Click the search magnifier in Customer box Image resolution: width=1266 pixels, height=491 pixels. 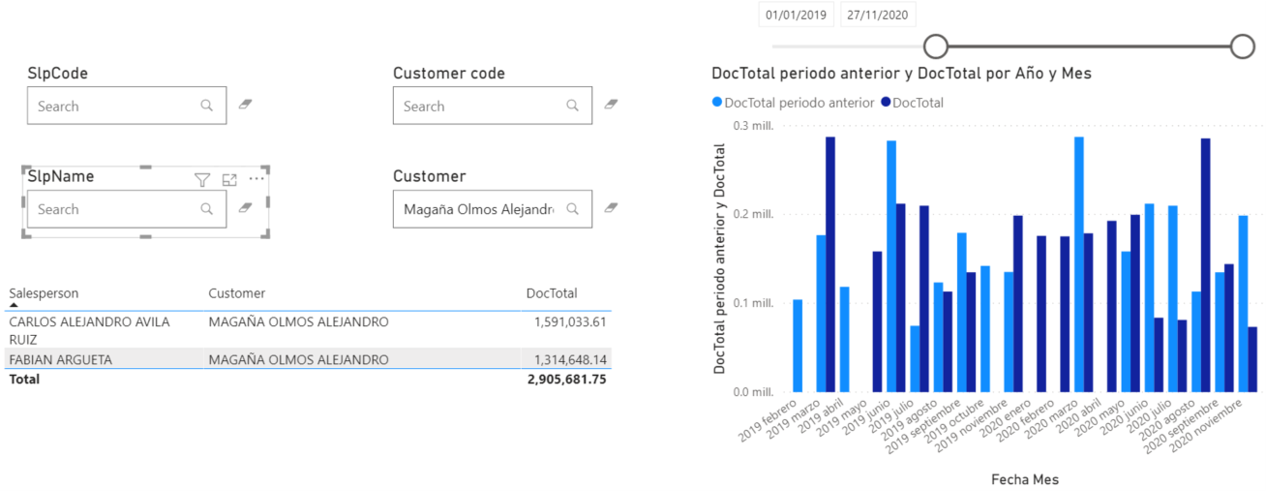(572, 209)
